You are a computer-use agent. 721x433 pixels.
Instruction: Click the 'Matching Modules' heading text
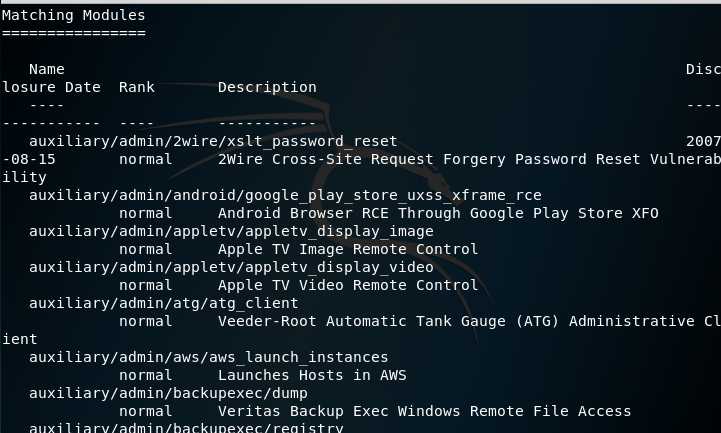pos(74,16)
